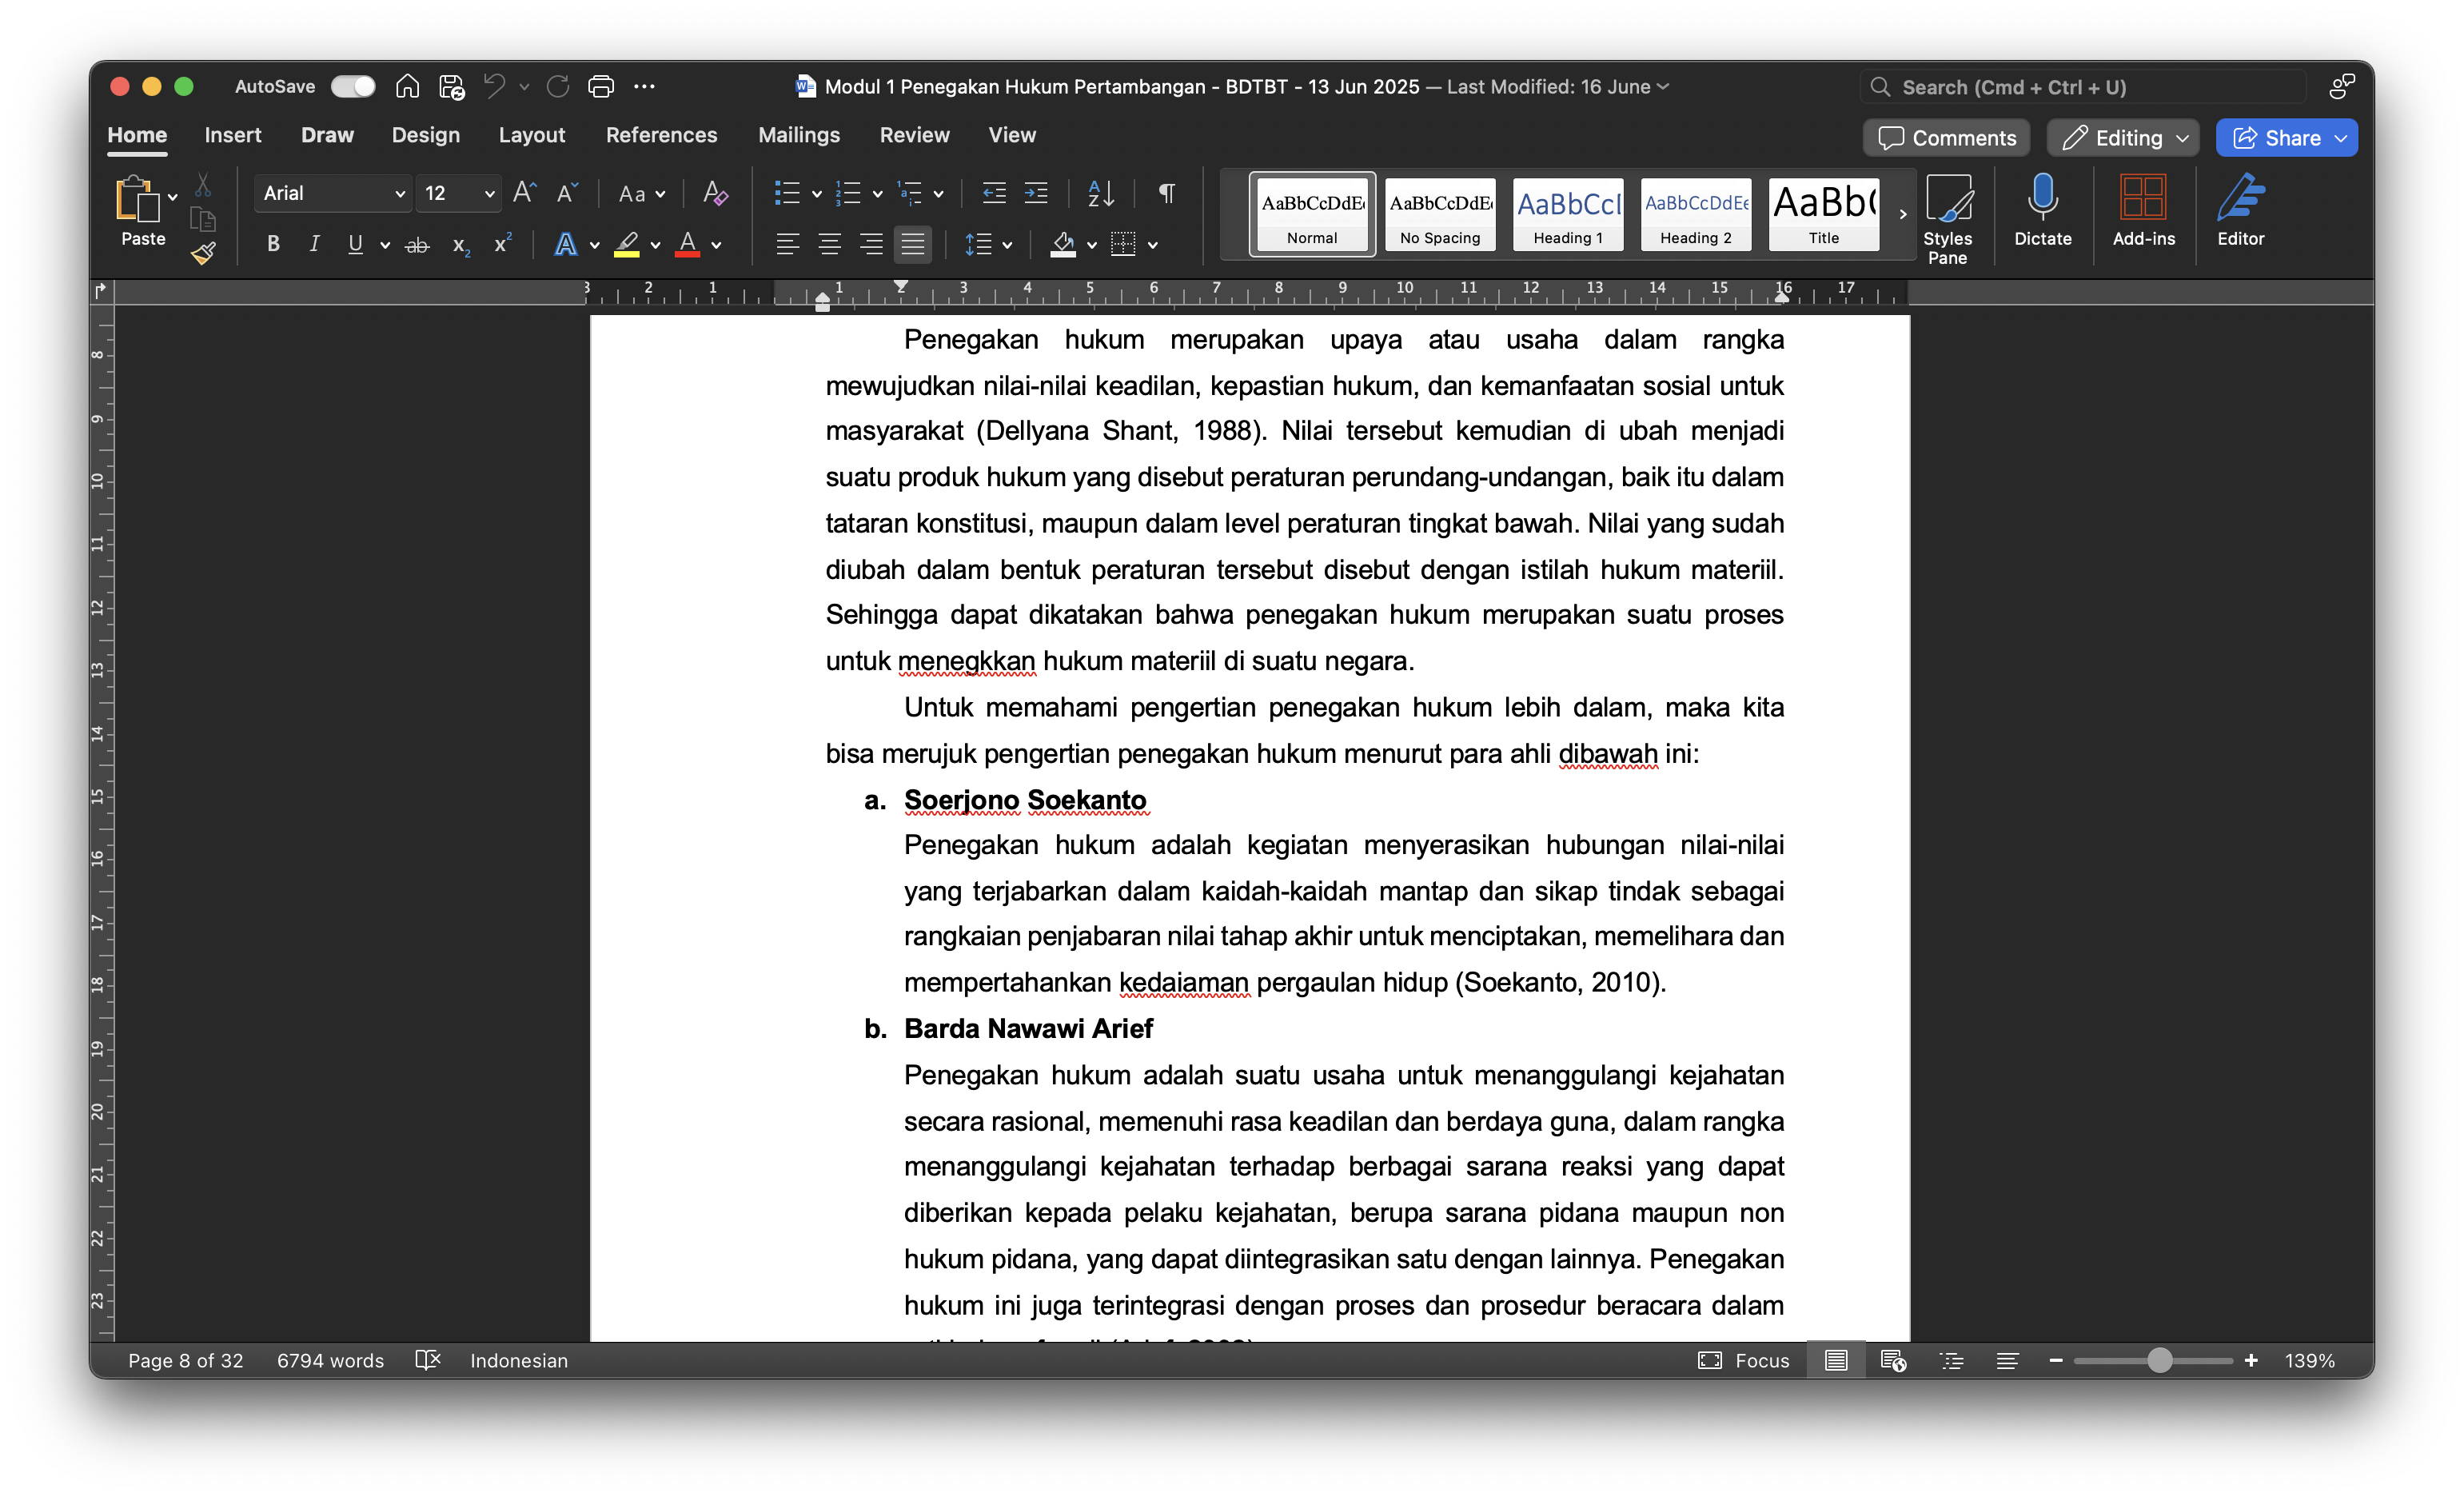Toggle Bold formatting

[x=273, y=244]
